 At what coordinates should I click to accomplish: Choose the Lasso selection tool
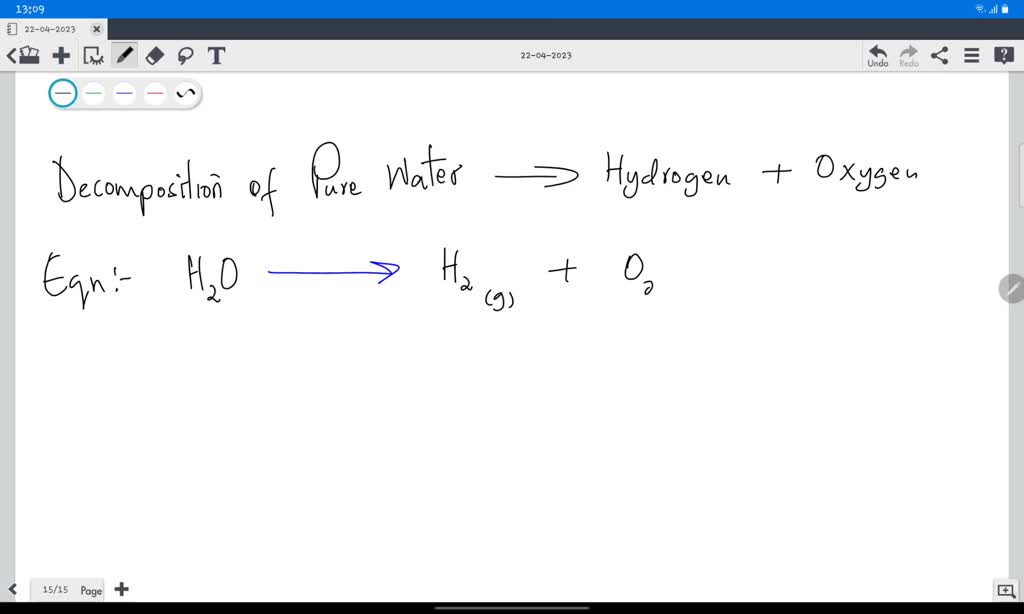pyautogui.click(x=186, y=56)
